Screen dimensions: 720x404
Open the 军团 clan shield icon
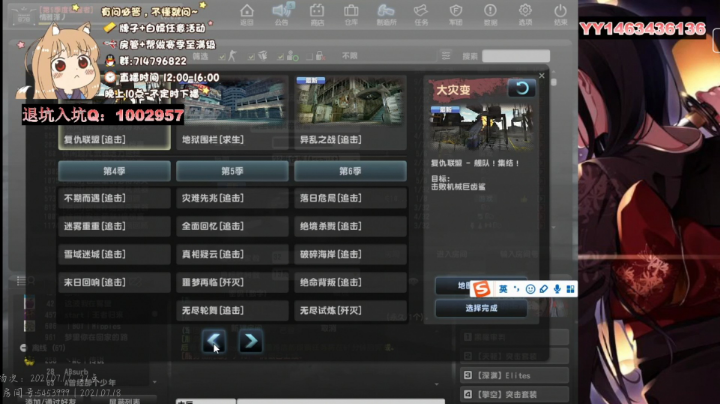click(x=456, y=14)
